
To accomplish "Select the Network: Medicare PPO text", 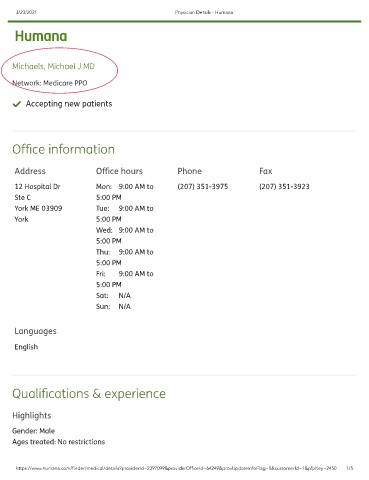I will [x=50, y=83].
